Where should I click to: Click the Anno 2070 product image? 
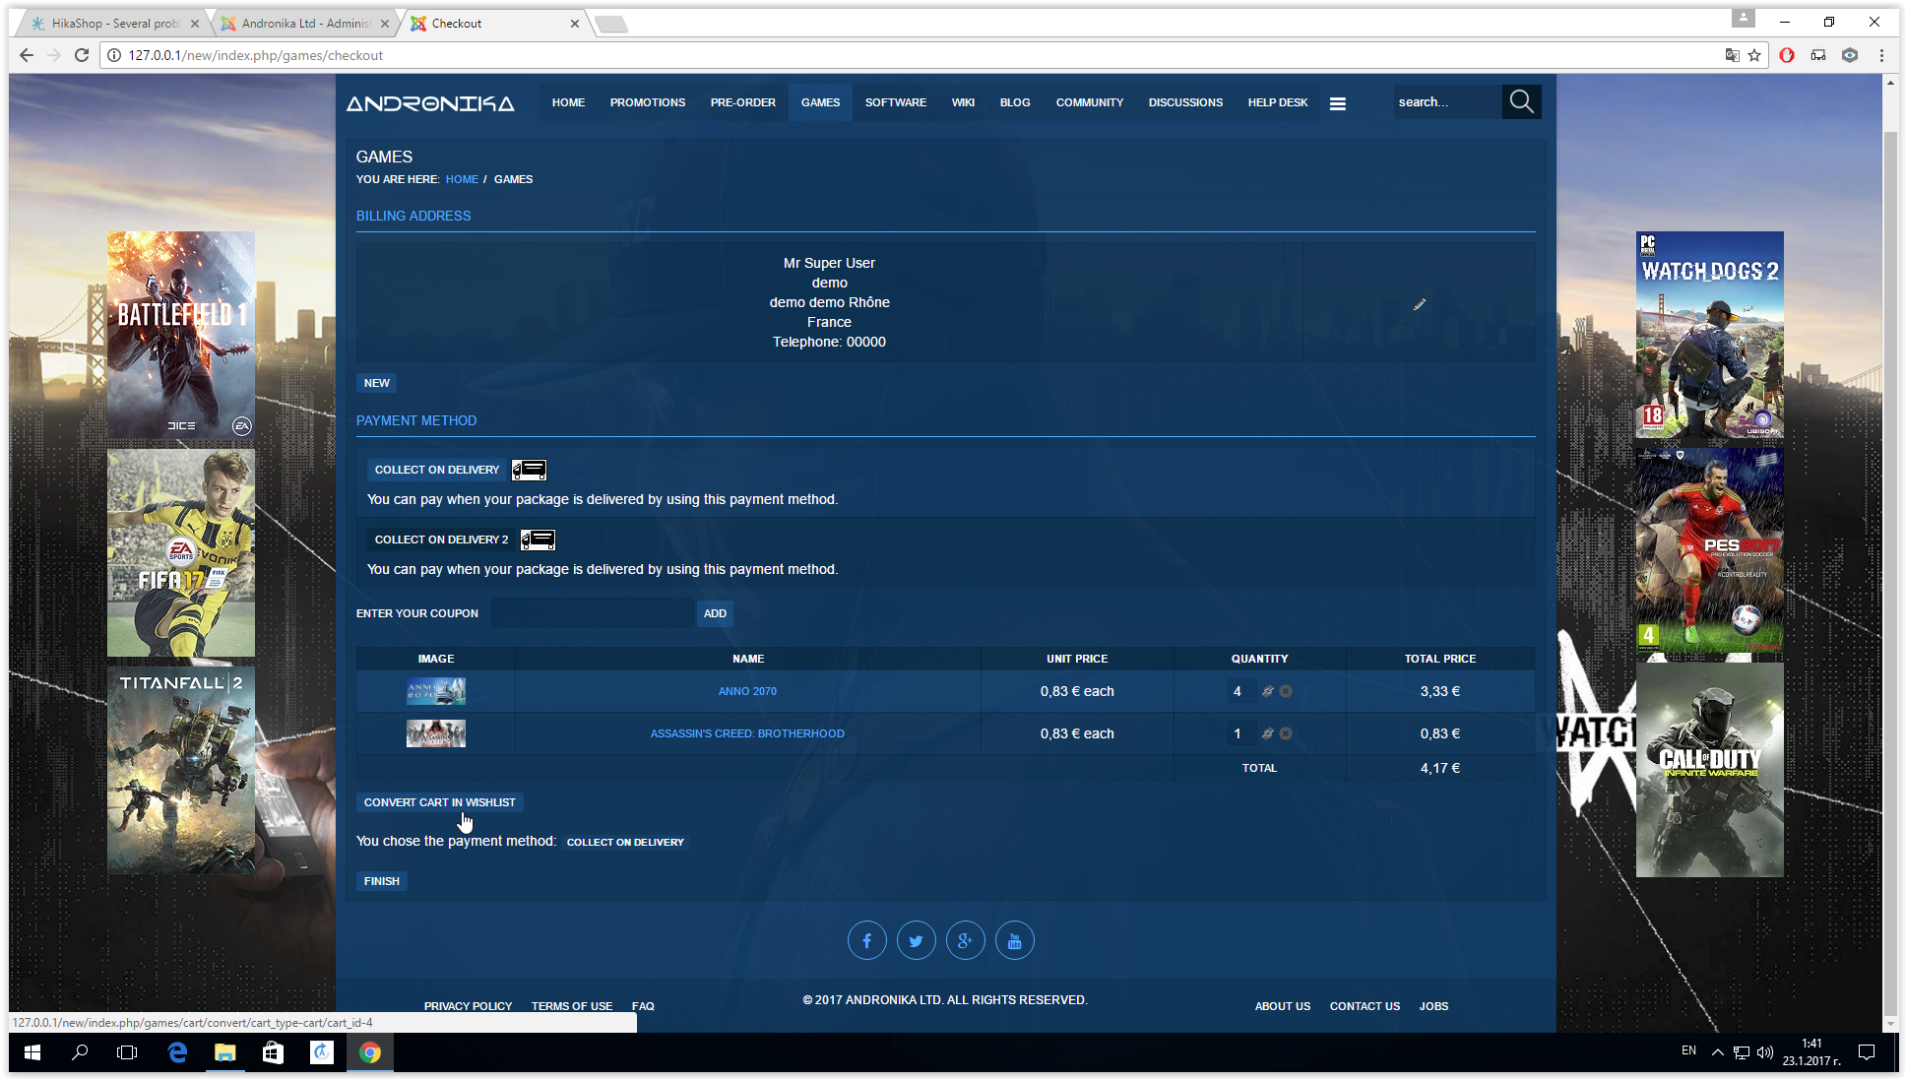tap(436, 692)
